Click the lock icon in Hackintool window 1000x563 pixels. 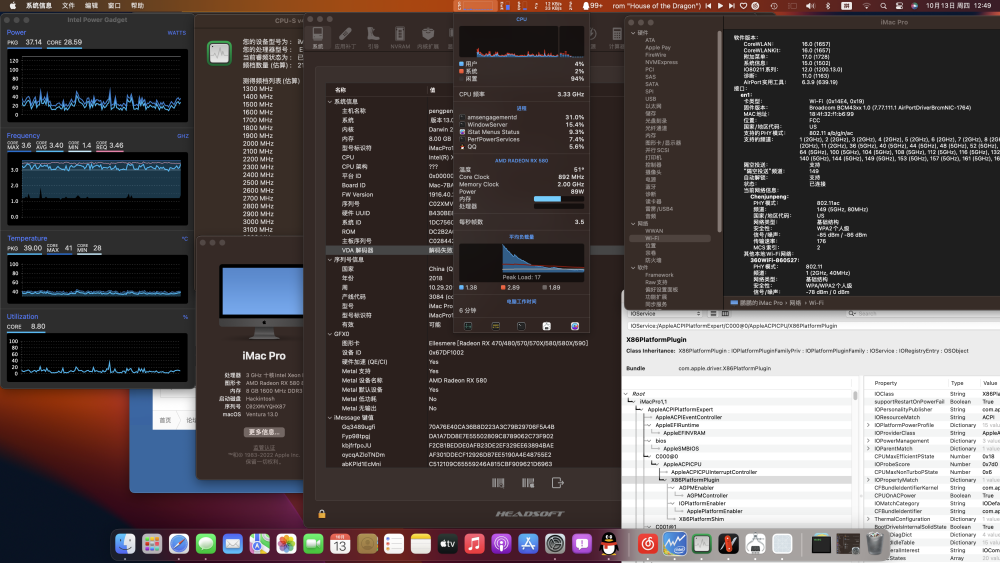[322, 513]
